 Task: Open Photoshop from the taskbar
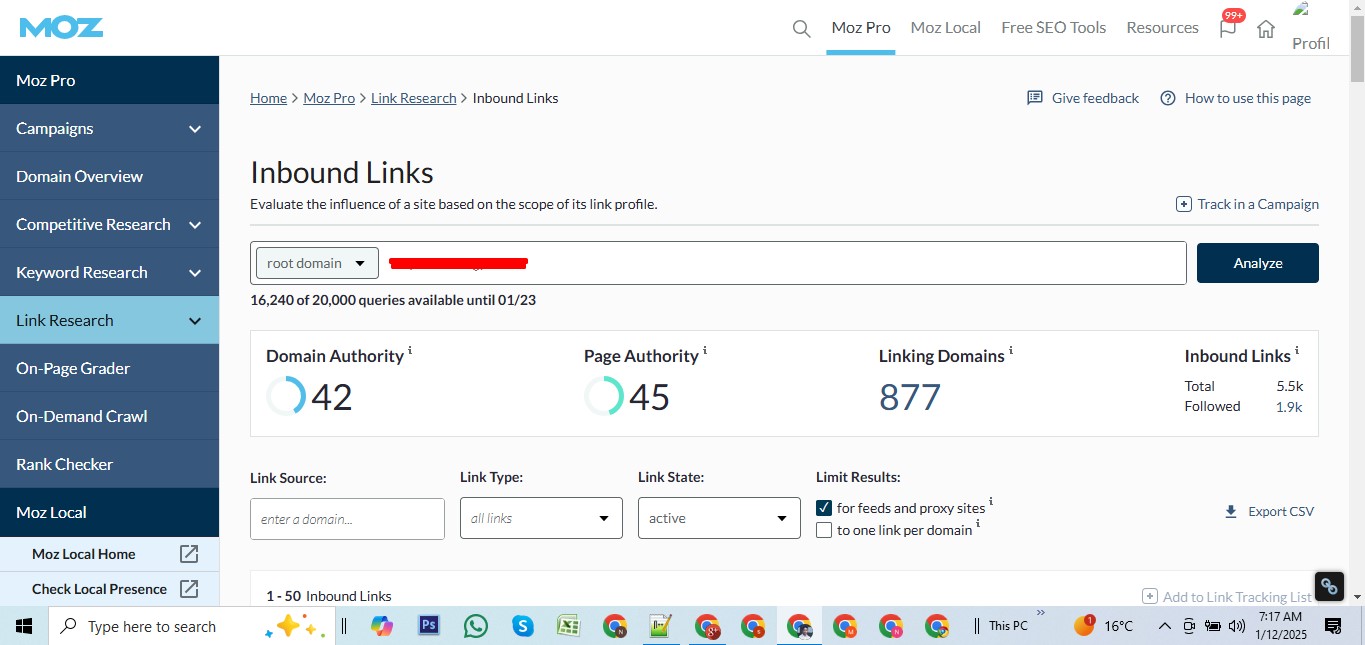pyautogui.click(x=429, y=626)
